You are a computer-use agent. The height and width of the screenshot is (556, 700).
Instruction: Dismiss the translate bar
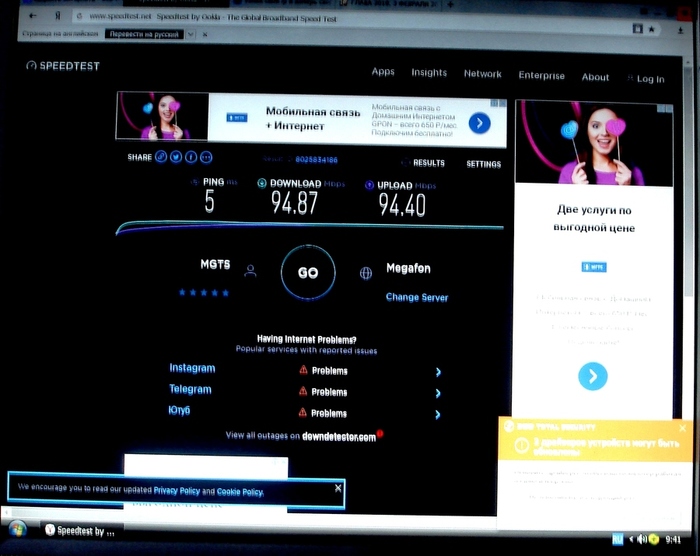205,34
